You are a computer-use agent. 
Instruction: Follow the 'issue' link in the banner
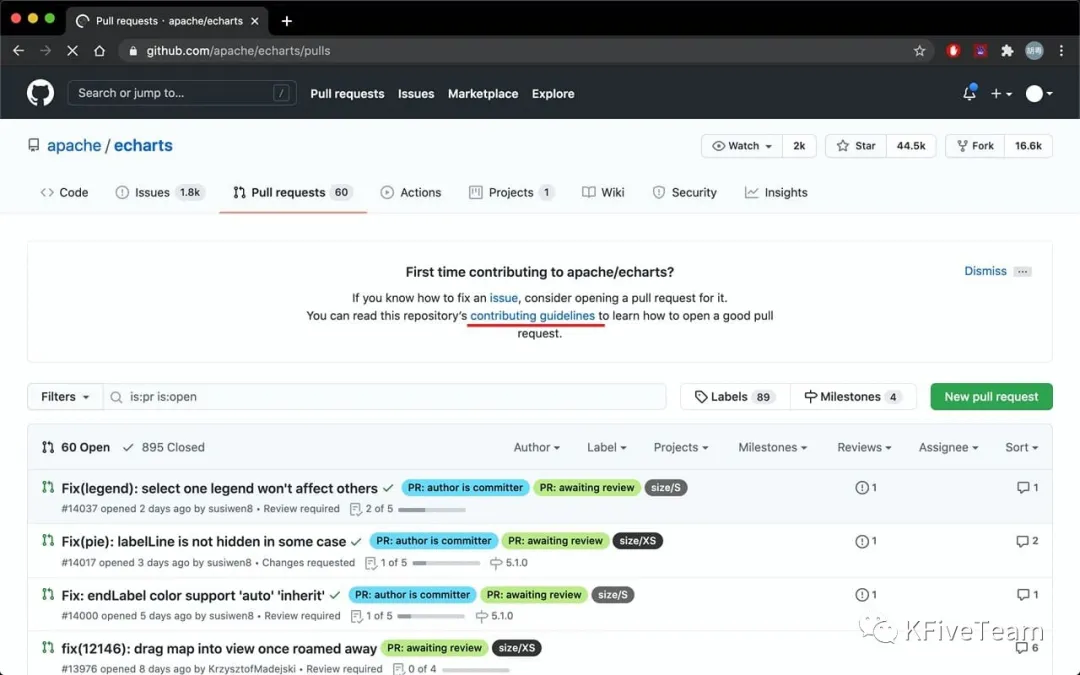503,298
